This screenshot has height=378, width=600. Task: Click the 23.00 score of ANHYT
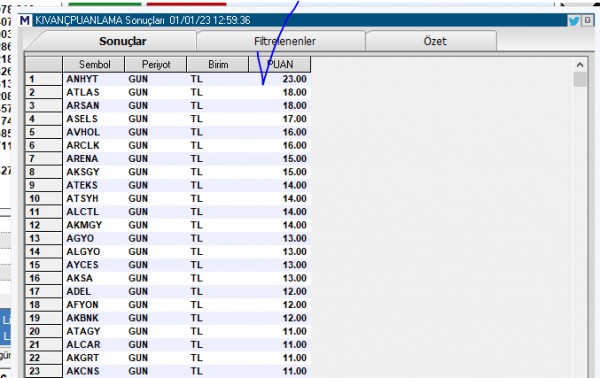pyautogui.click(x=295, y=79)
